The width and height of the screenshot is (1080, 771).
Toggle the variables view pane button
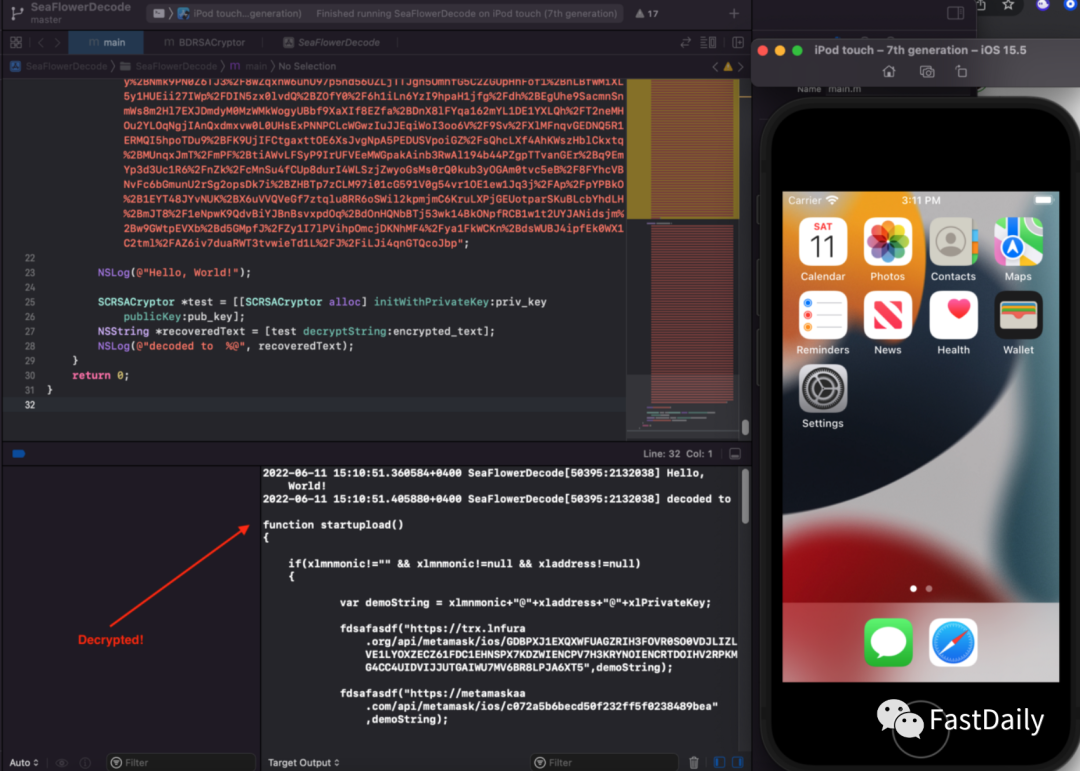[719, 763]
